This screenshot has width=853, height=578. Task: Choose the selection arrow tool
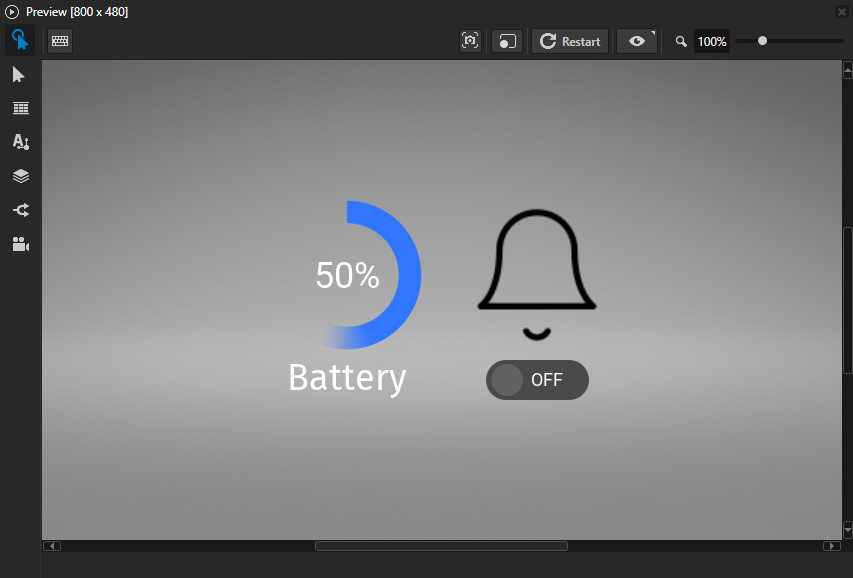[x=18, y=75]
